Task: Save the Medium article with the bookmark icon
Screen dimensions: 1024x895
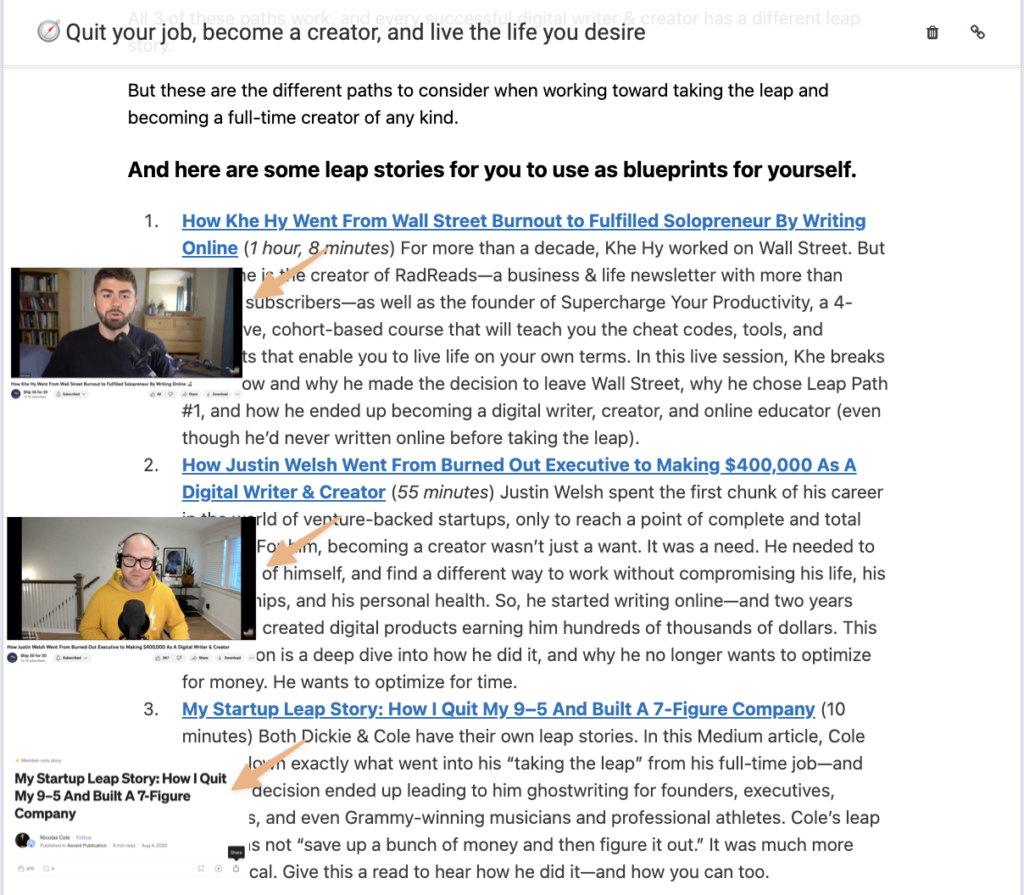Action: (201, 868)
